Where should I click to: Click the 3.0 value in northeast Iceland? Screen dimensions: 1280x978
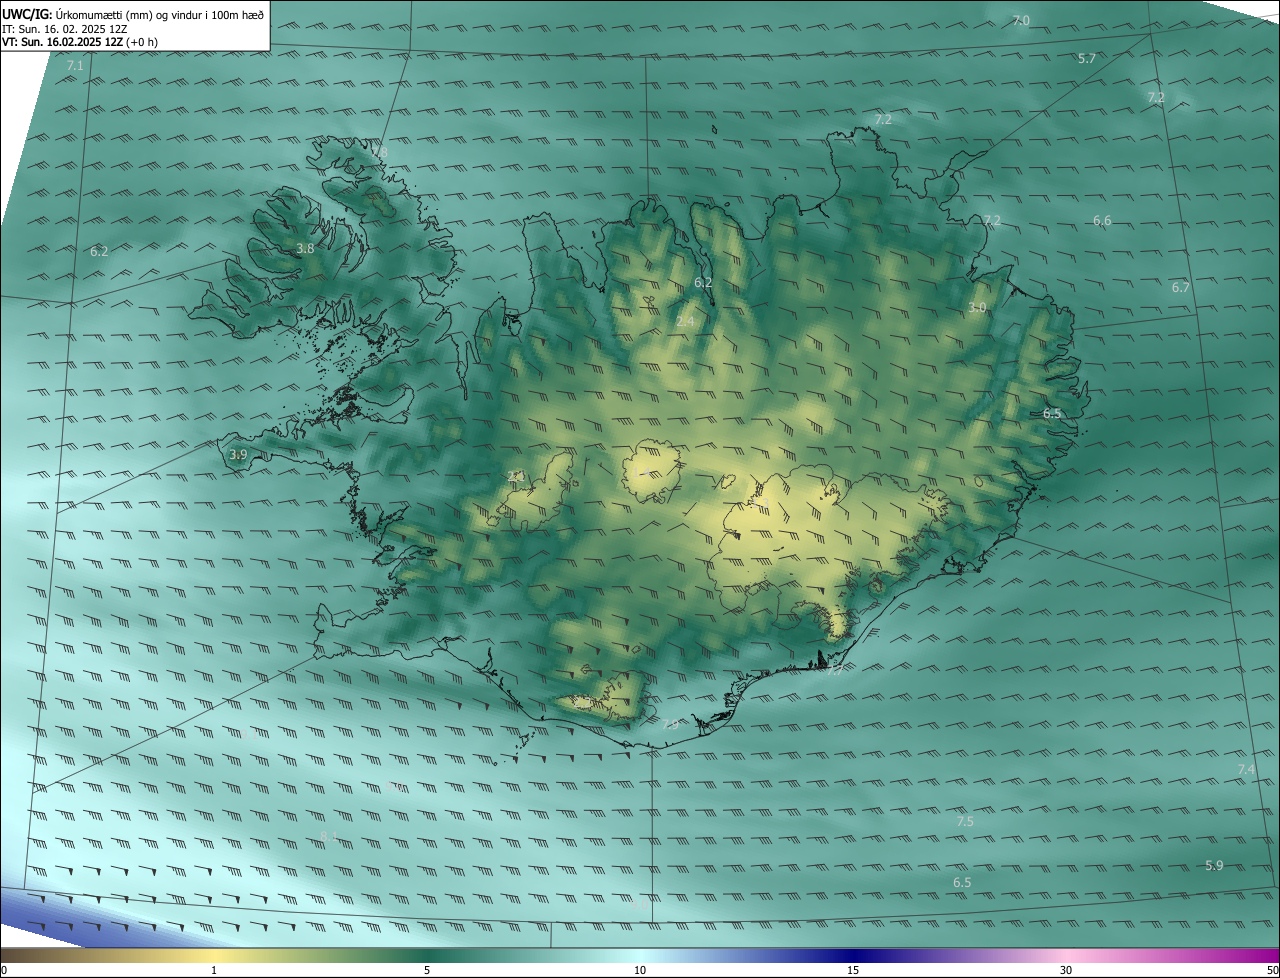tap(977, 308)
